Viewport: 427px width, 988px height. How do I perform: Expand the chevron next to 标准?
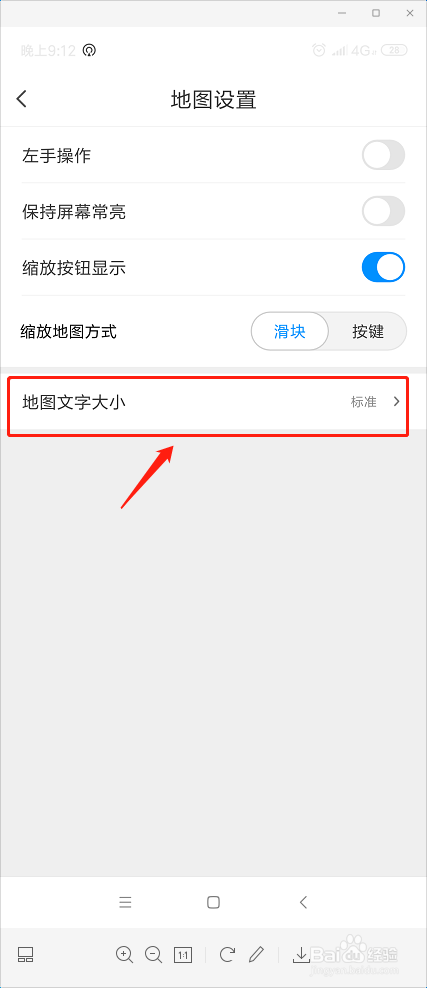pos(396,401)
